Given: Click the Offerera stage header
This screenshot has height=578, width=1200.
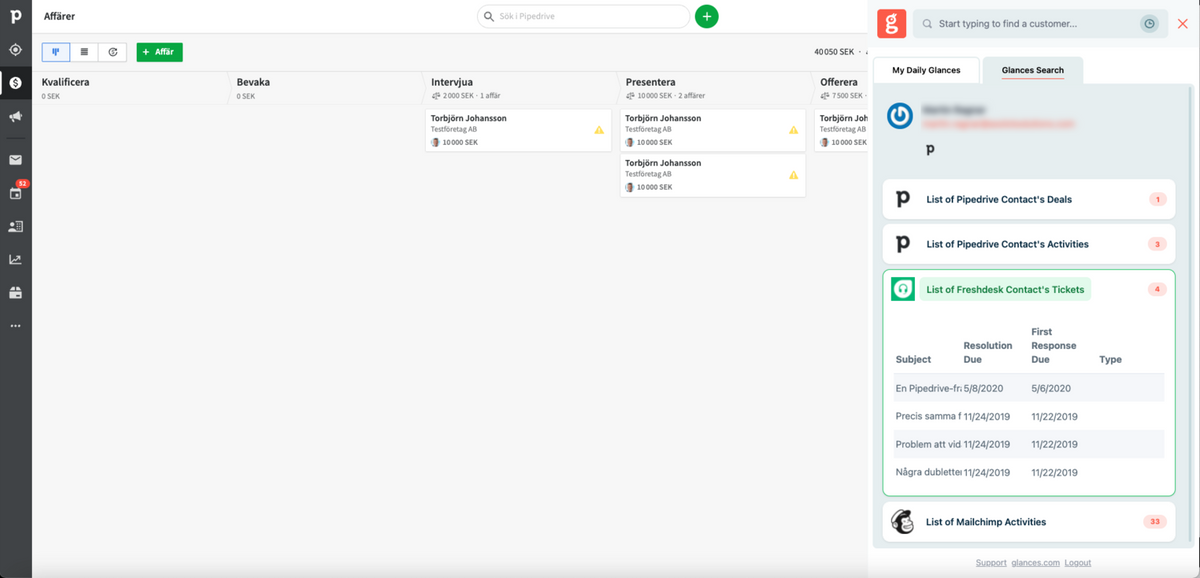Looking at the screenshot, I should 839,82.
